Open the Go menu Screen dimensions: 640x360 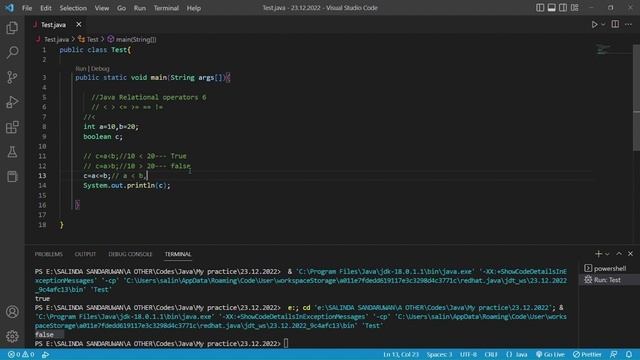pyautogui.click(x=121, y=8)
